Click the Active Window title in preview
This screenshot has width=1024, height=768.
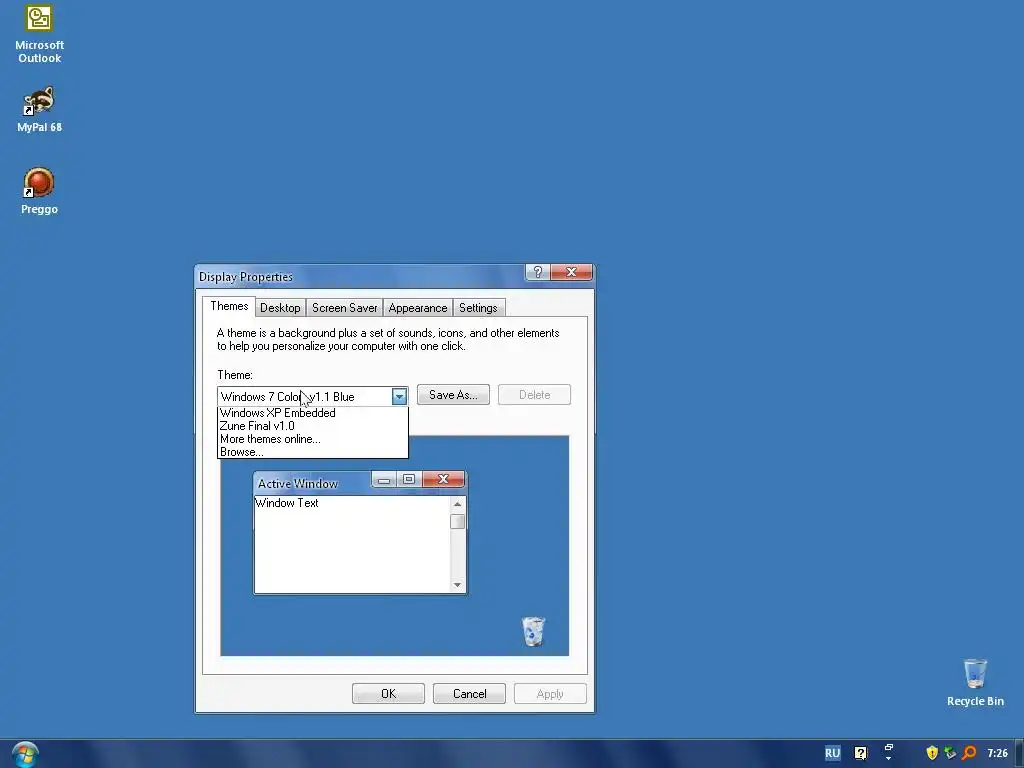pos(298,483)
